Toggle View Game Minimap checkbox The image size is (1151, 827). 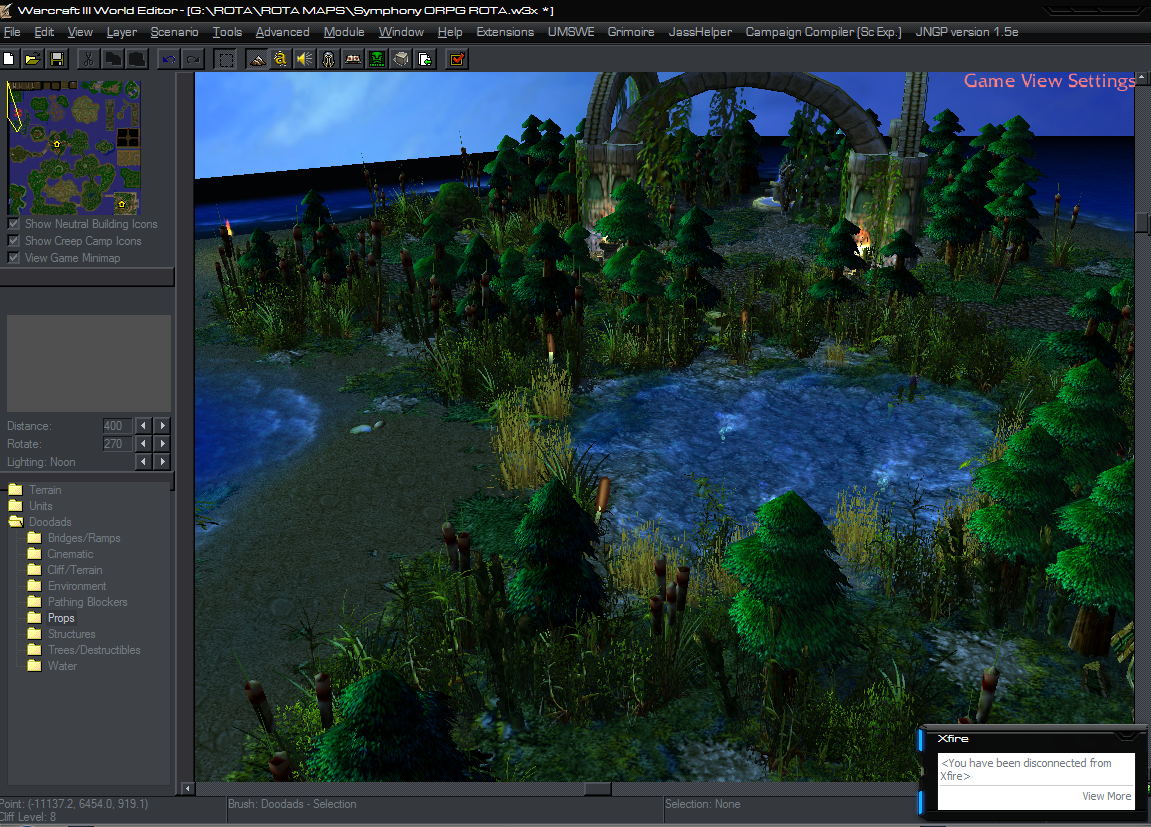click(x=13, y=258)
